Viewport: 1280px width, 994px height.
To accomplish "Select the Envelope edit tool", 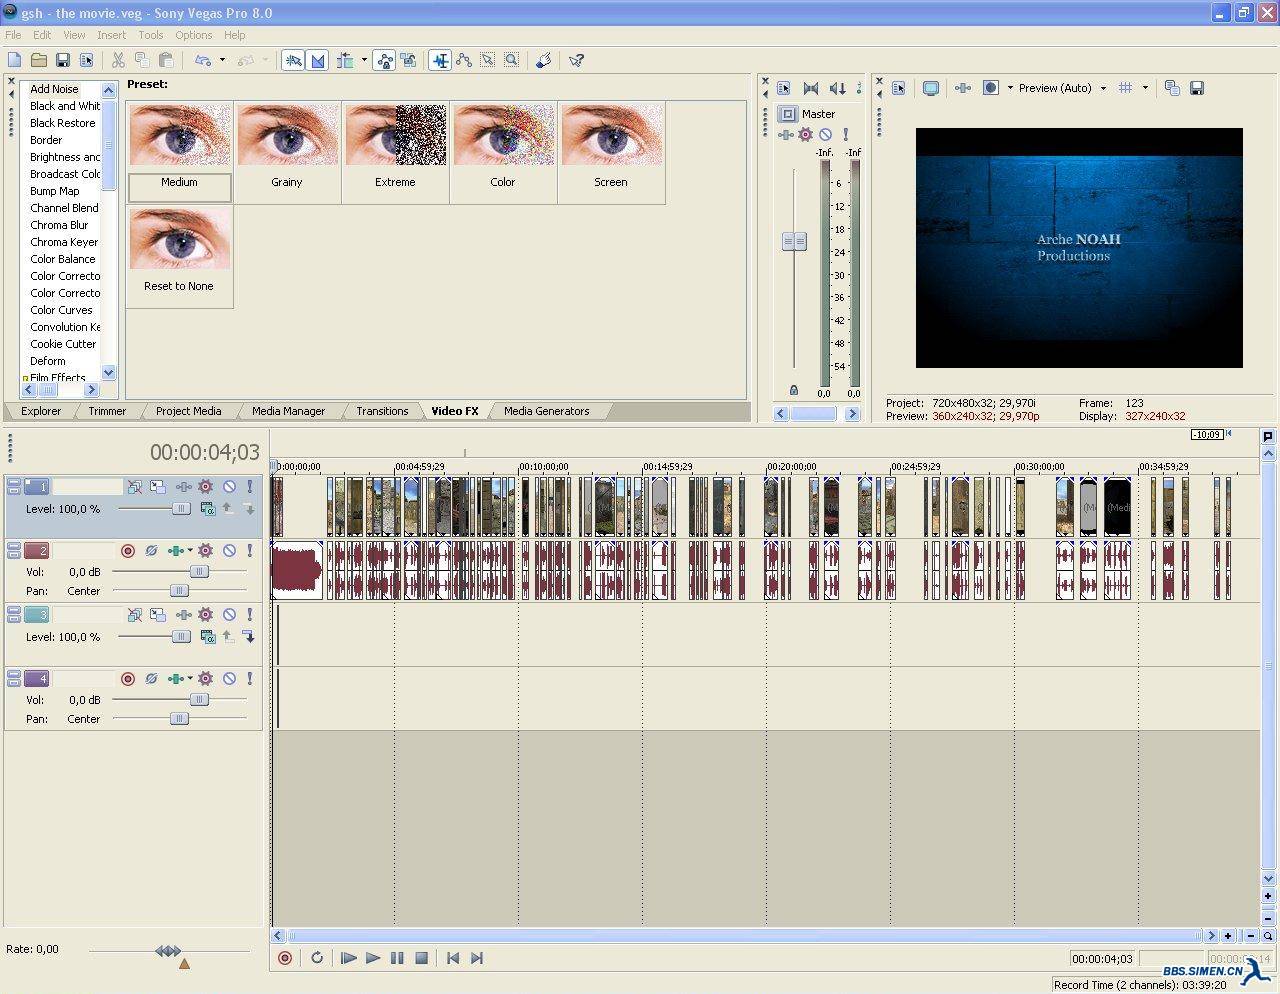I will (x=463, y=60).
